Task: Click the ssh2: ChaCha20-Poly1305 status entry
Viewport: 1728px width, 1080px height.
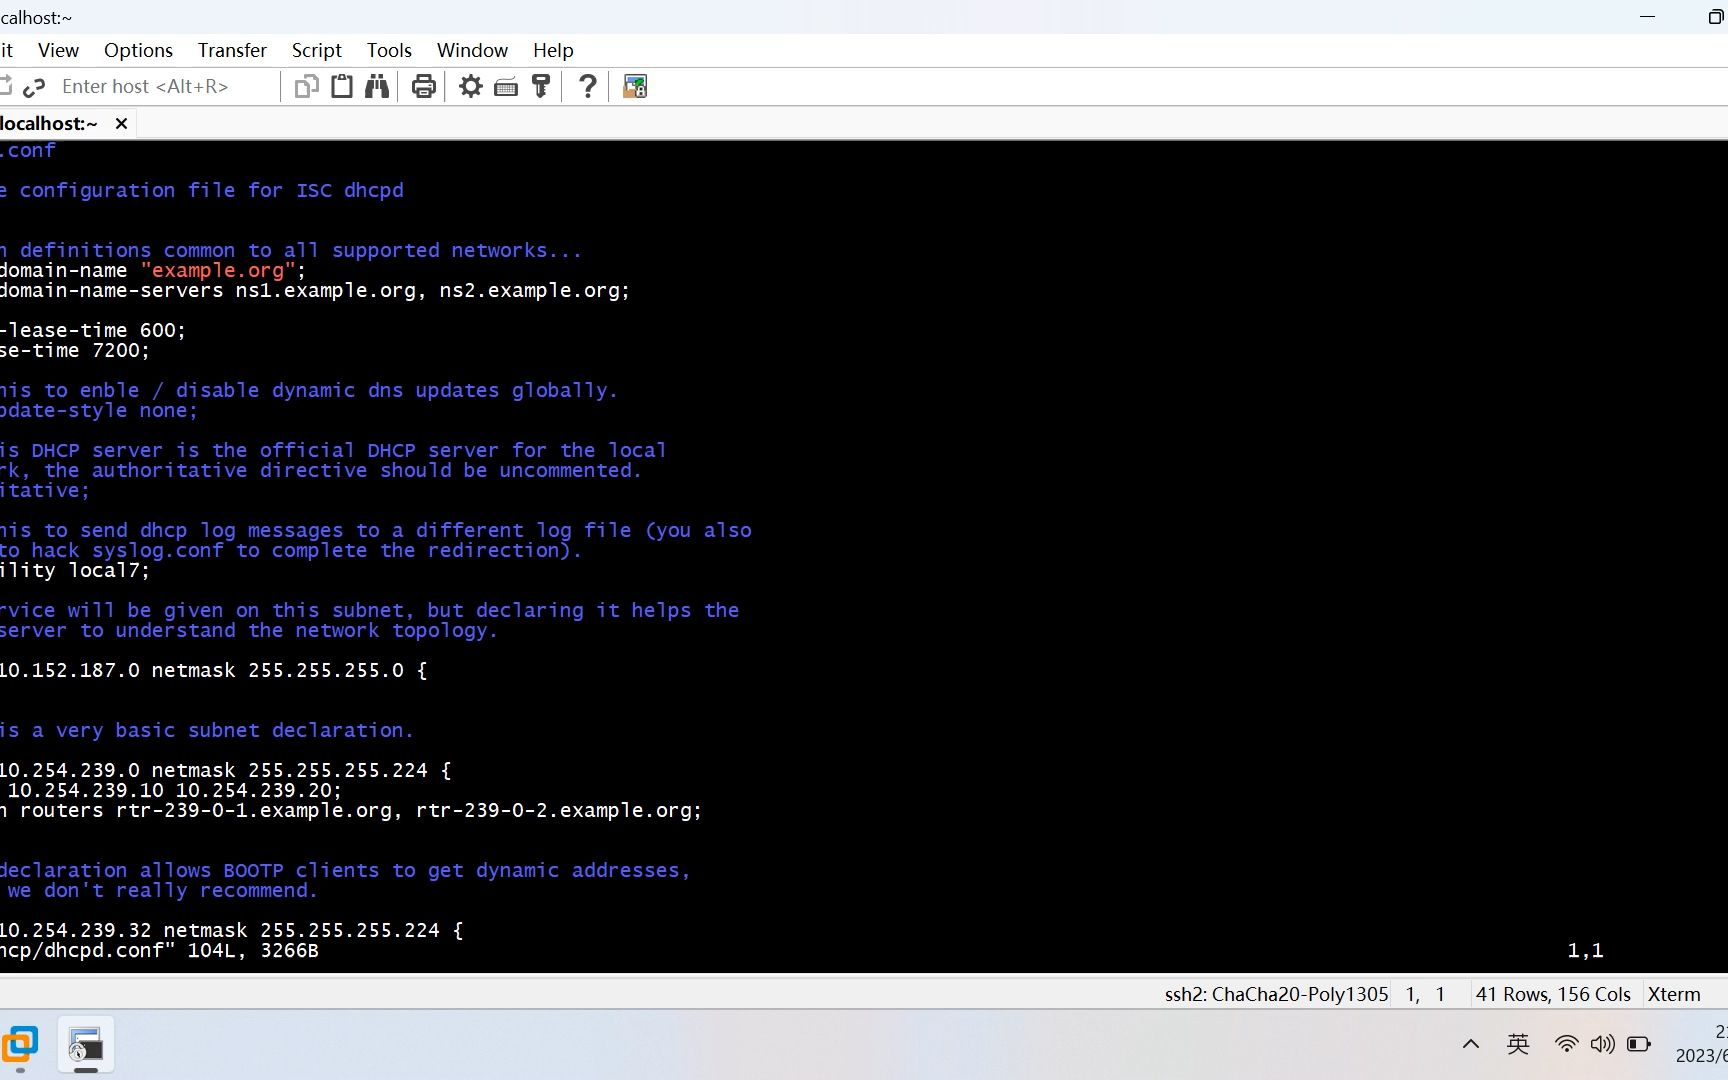Action: [1276, 994]
